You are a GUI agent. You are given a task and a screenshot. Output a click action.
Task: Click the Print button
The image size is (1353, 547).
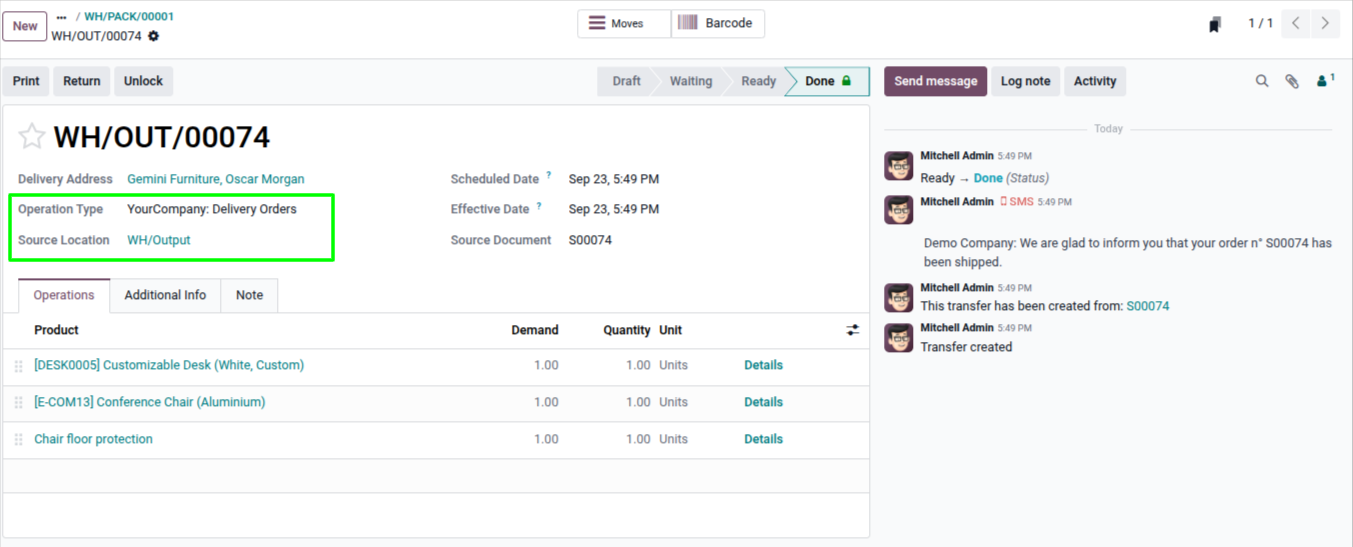(26, 81)
